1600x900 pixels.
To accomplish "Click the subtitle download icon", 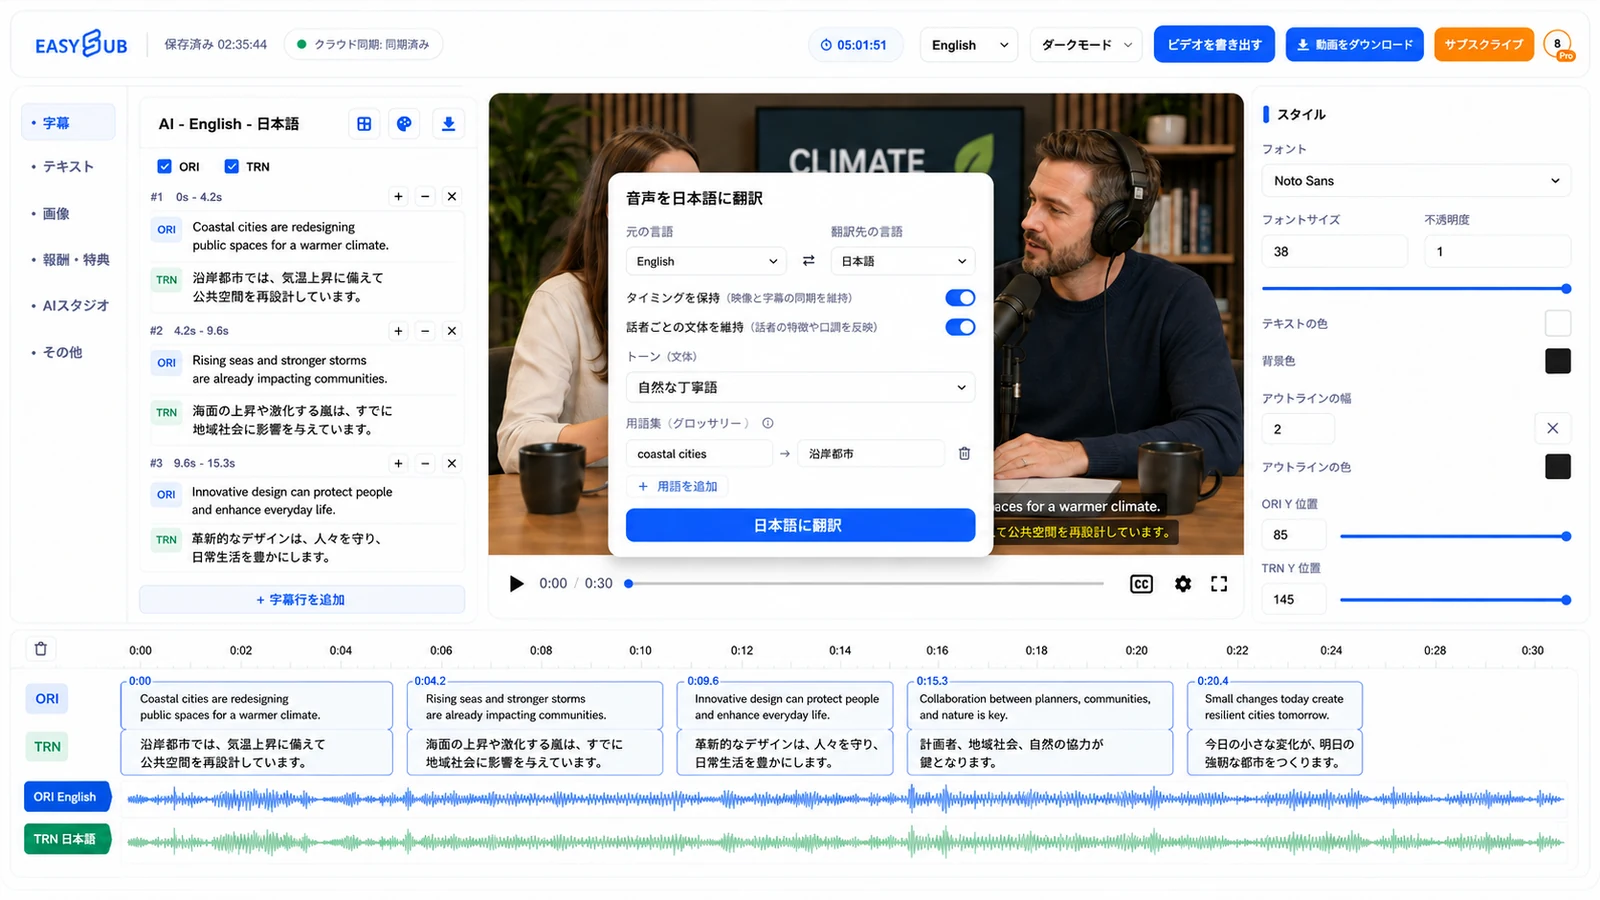I will [x=448, y=124].
